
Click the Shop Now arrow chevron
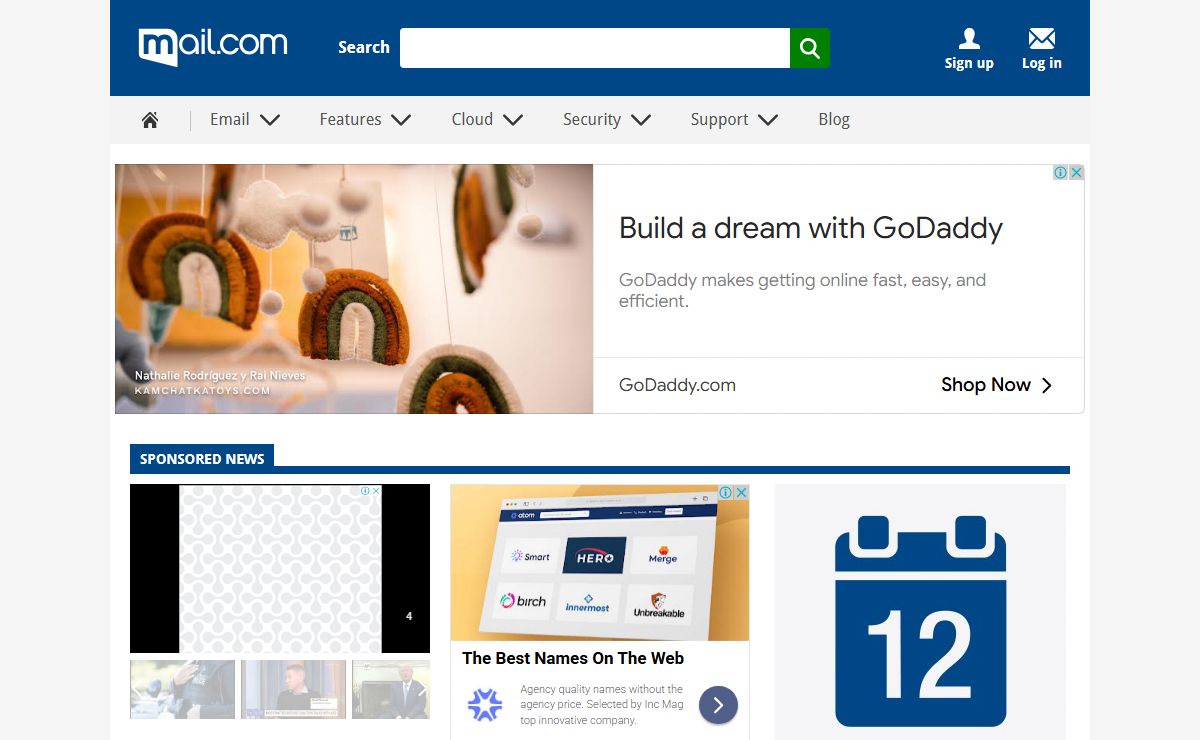(1047, 386)
